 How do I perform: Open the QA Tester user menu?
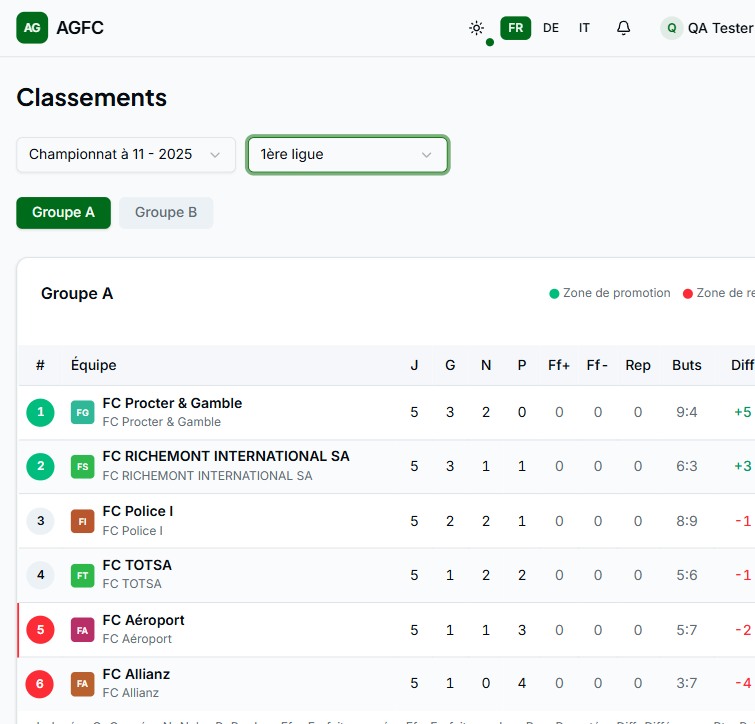[x=706, y=28]
